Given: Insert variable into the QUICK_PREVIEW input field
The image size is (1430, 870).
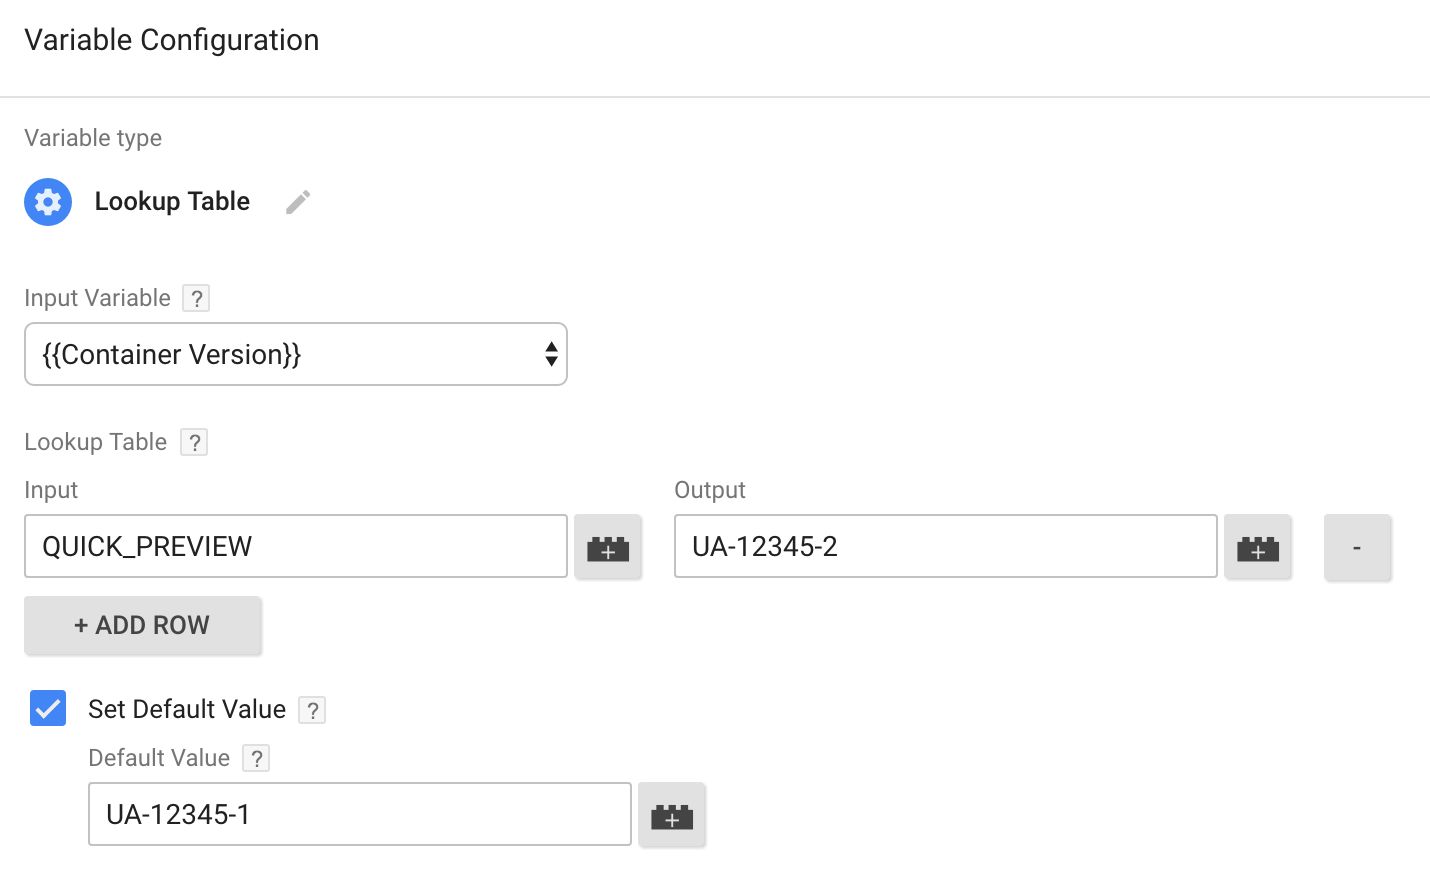Looking at the screenshot, I should 608,547.
